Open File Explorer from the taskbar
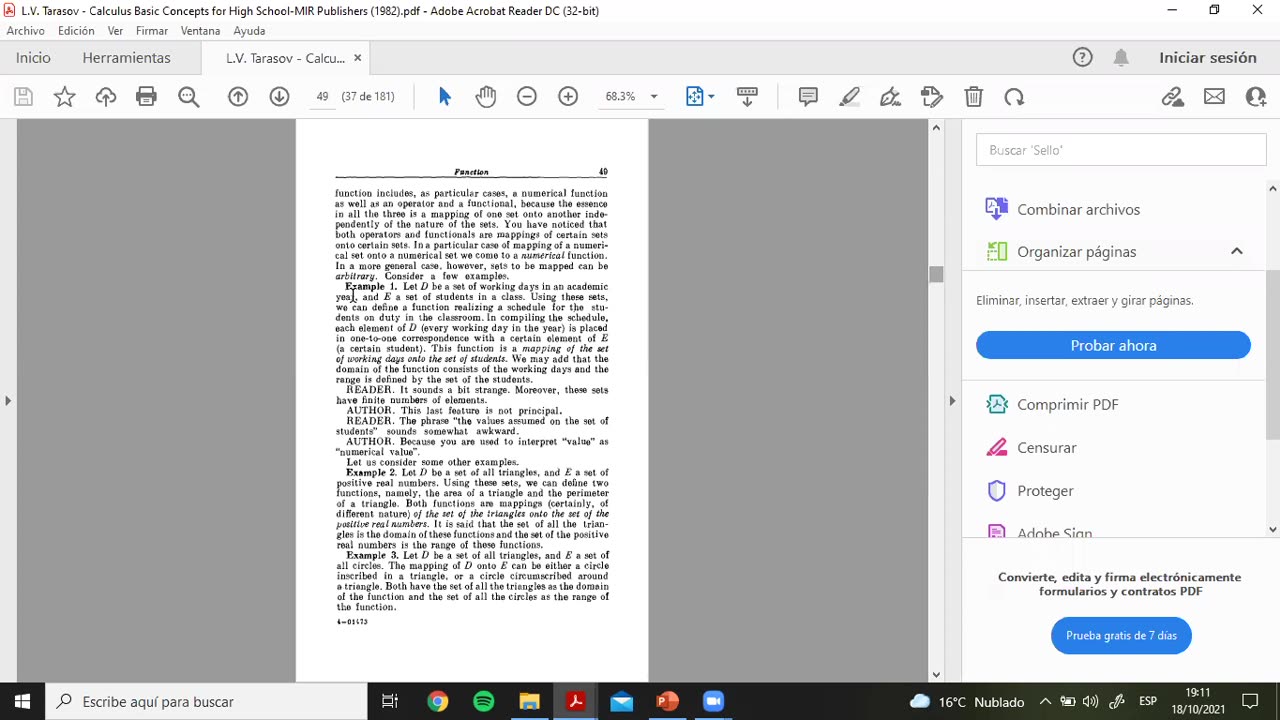 tap(529, 701)
